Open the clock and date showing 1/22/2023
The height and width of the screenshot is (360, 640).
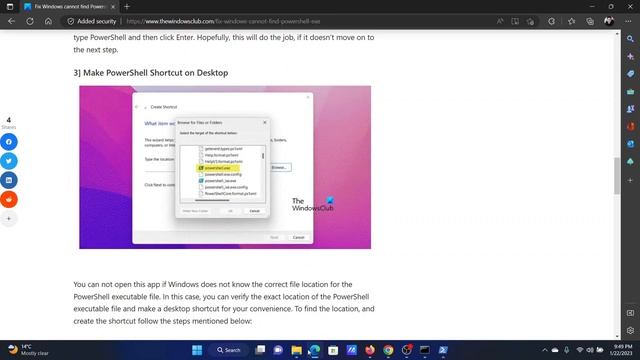coord(621,350)
